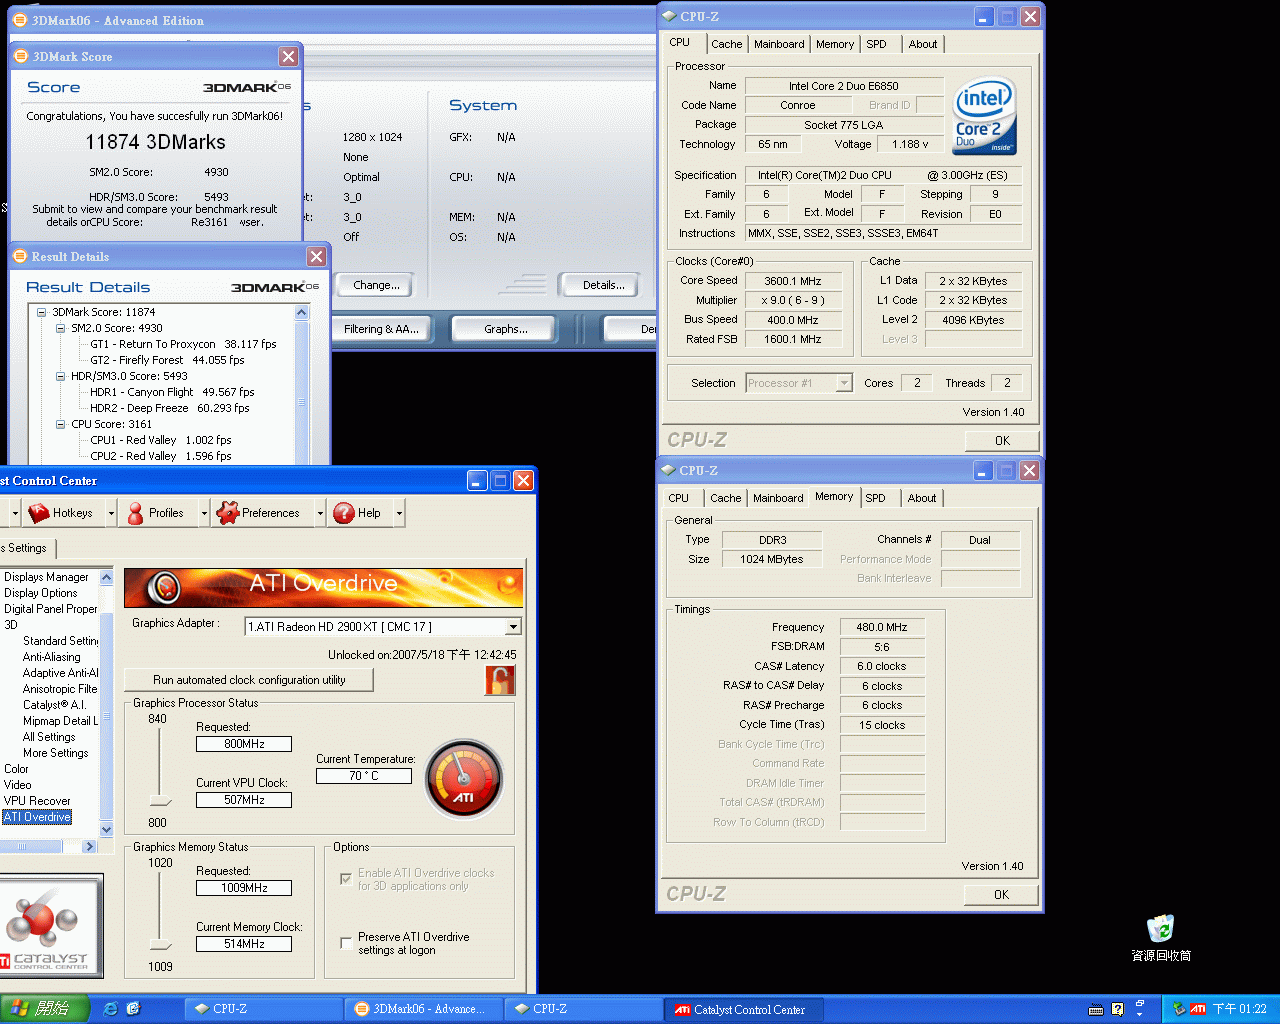Viewport: 1280px width, 1024px height.
Task: Open Graphs... in 3DMark06
Action: tap(506, 329)
